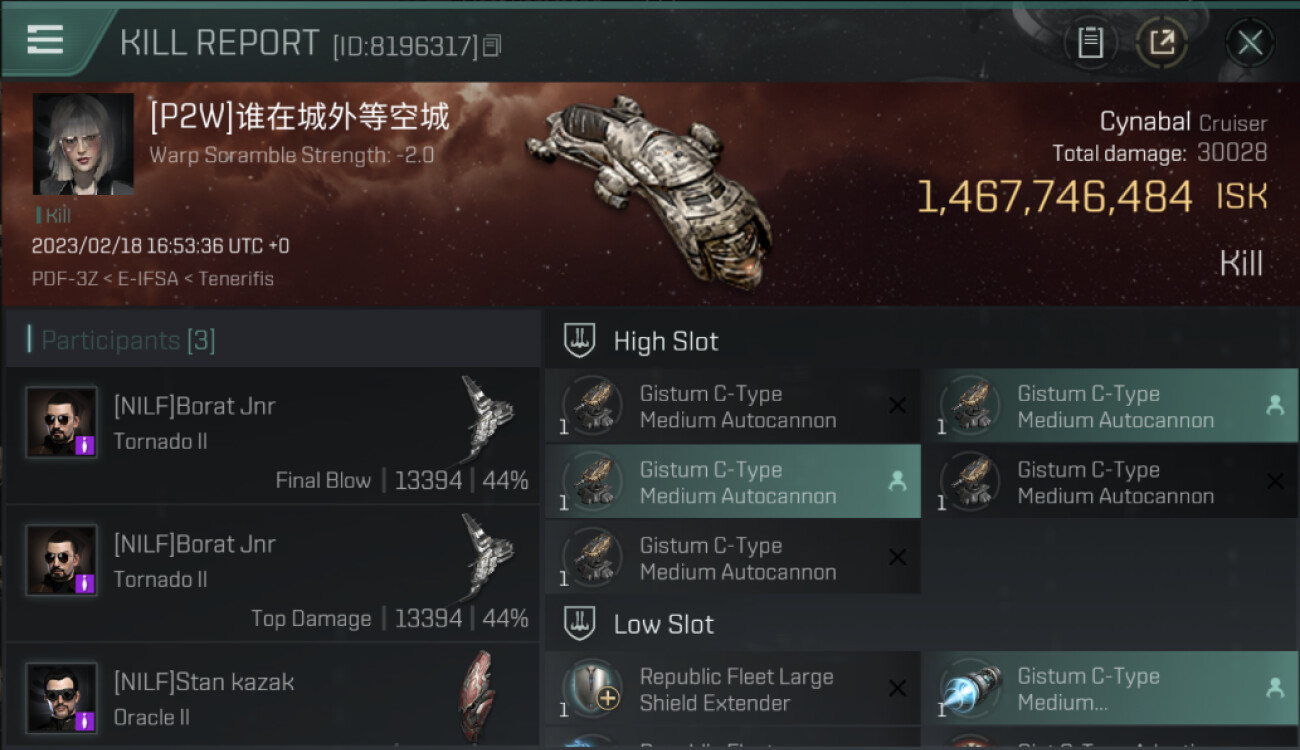Open Stan kazak portrait
Screen dimensions: 1300x750
62,698
